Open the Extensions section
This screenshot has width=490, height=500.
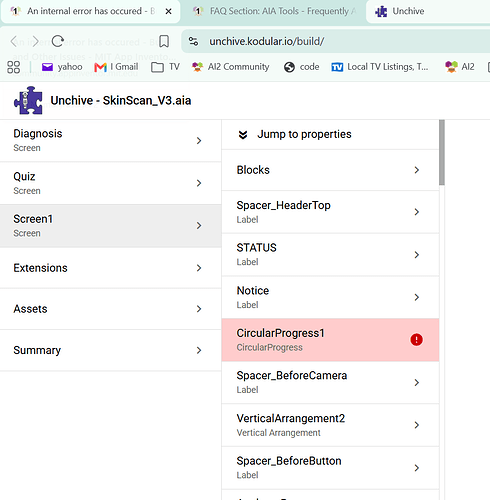pyautogui.click(x=111, y=268)
